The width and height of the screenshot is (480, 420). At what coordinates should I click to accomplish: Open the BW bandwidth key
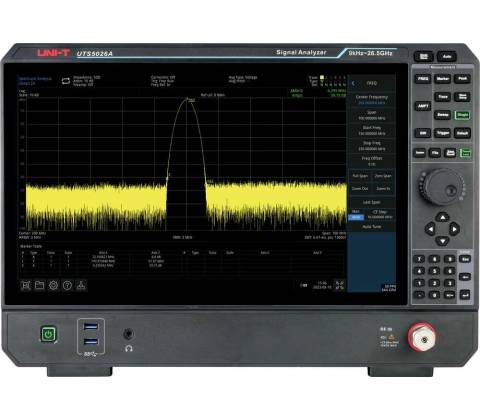click(x=423, y=133)
